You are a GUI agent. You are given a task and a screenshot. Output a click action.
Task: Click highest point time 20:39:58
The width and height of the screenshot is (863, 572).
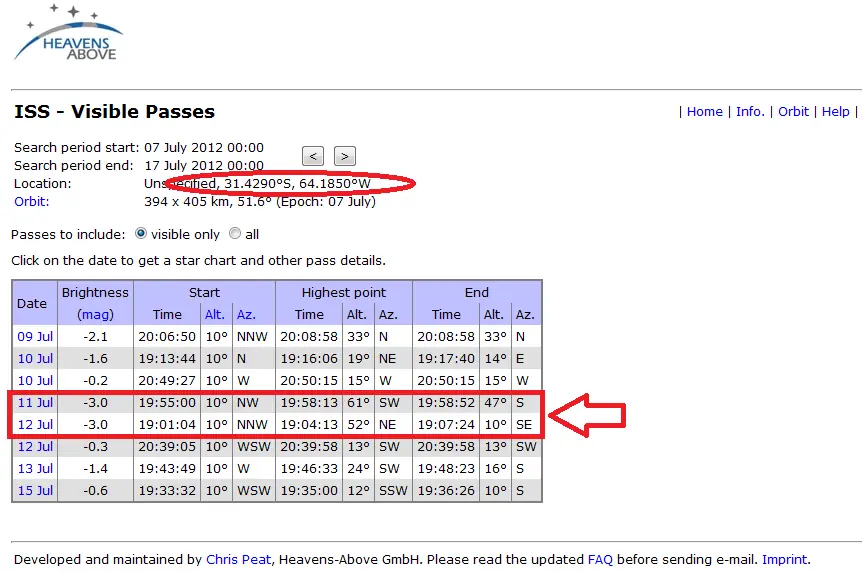click(x=309, y=446)
